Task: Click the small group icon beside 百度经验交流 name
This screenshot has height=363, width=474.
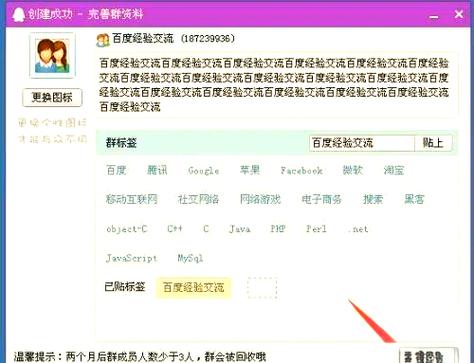Action: [103, 40]
